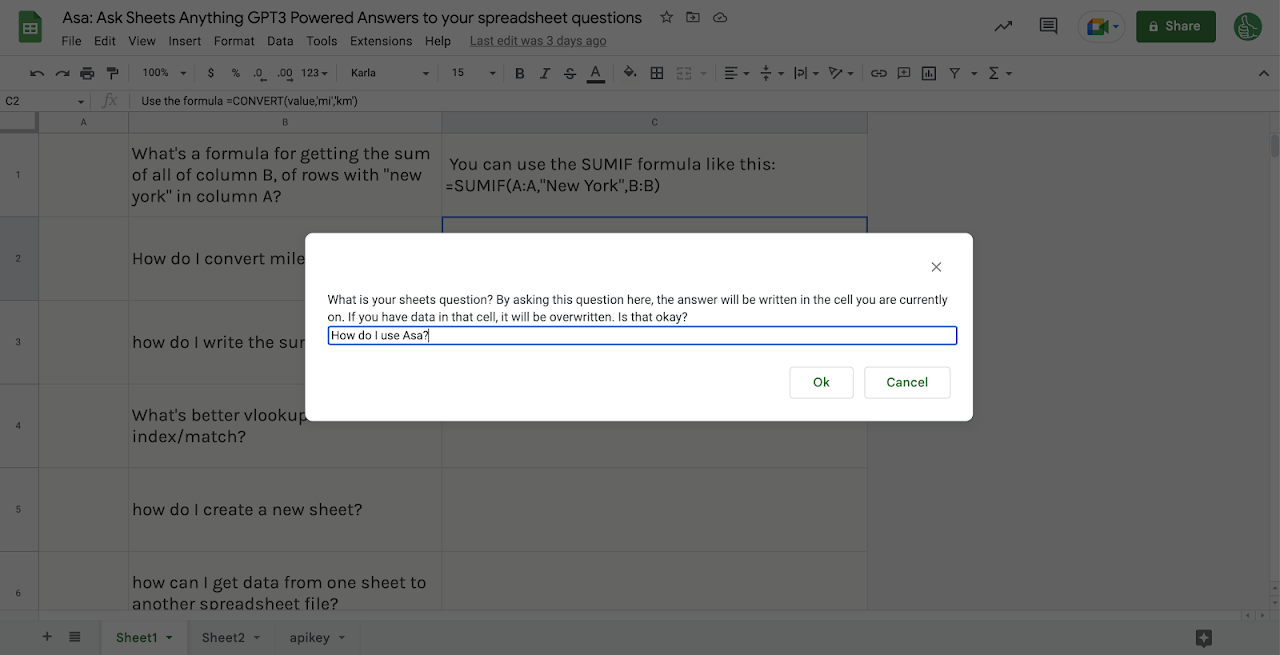This screenshot has width=1280, height=655.
Task: Click the Insert chart icon
Action: 929,73
